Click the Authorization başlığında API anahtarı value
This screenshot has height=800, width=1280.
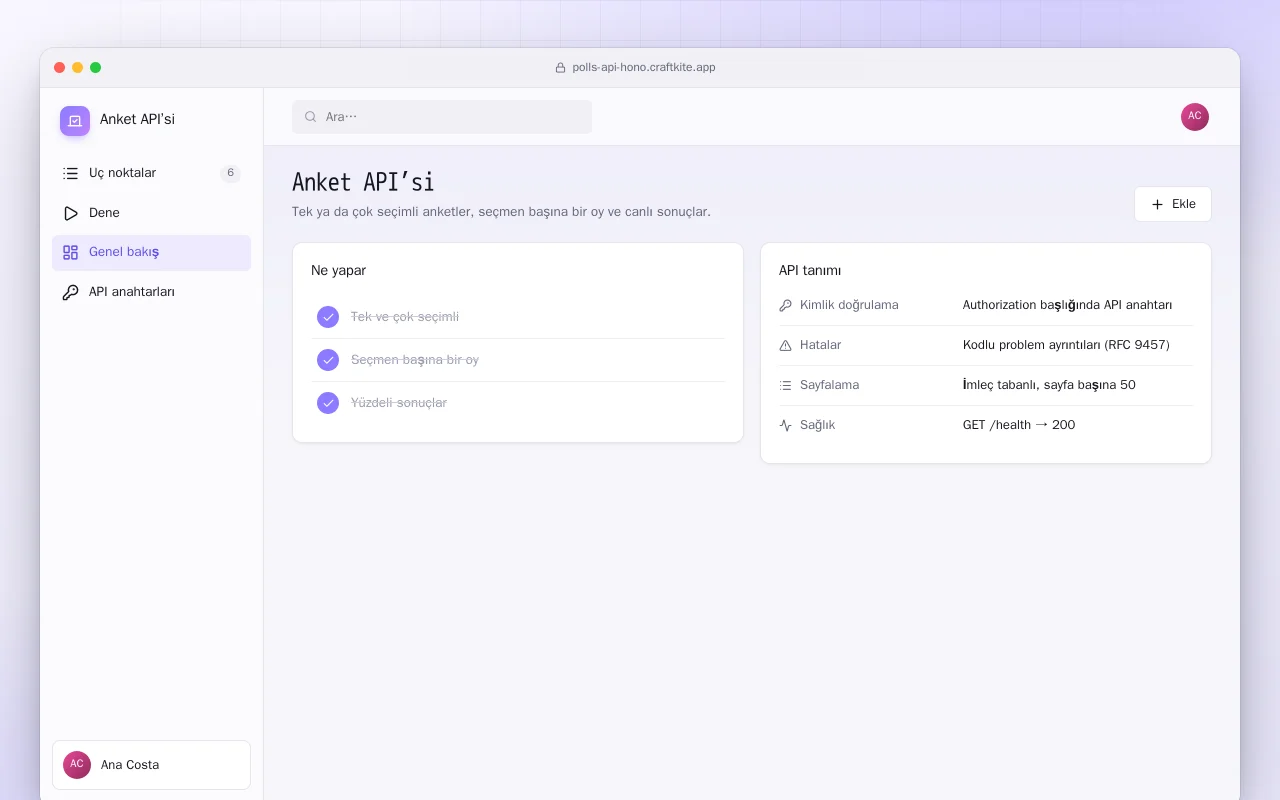tap(1067, 305)
